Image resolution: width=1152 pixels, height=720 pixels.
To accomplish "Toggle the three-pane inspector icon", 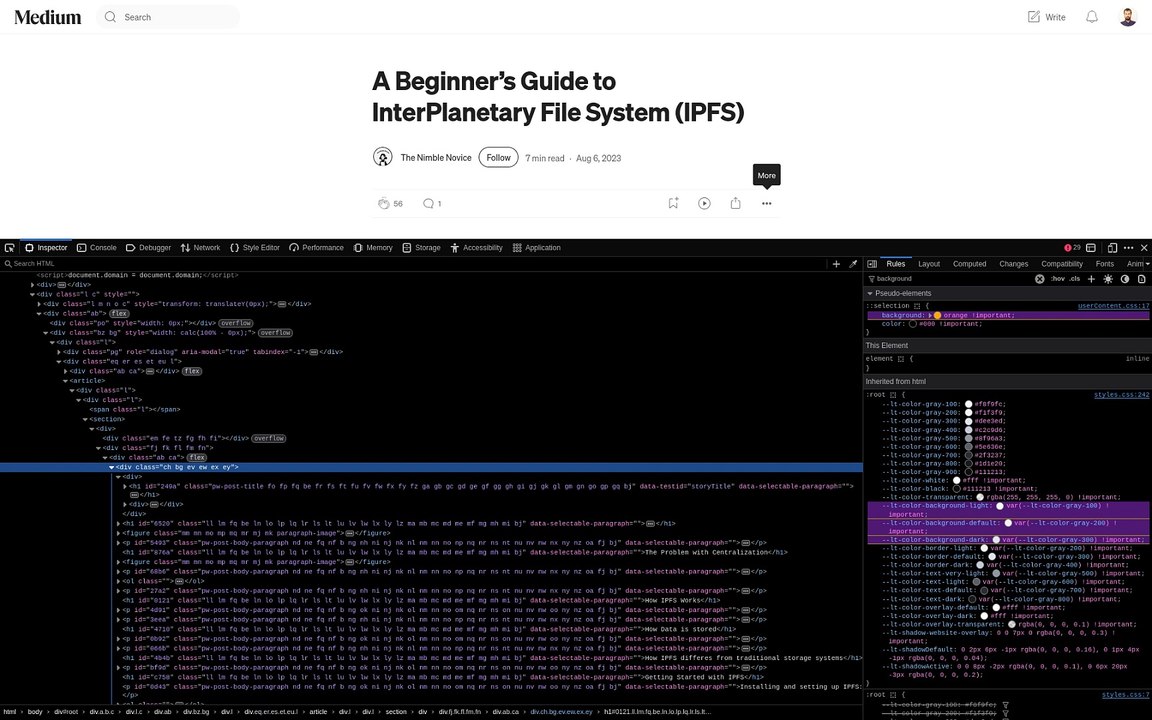I will (872, 264).
